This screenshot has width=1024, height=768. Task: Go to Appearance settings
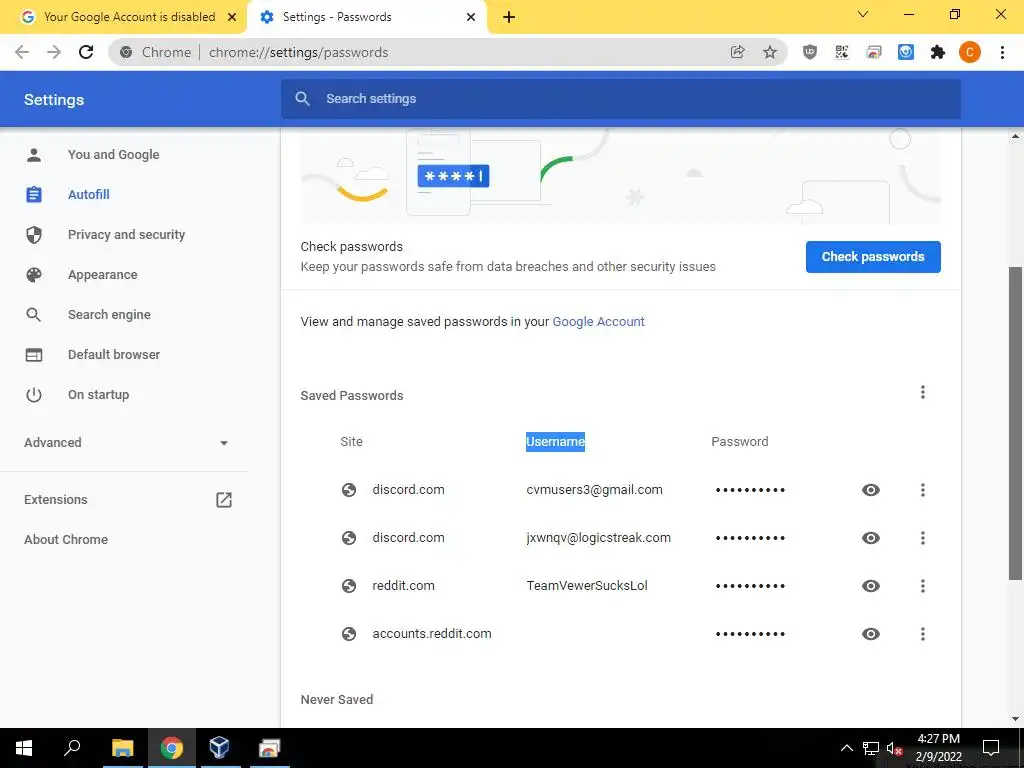point(103,275)
